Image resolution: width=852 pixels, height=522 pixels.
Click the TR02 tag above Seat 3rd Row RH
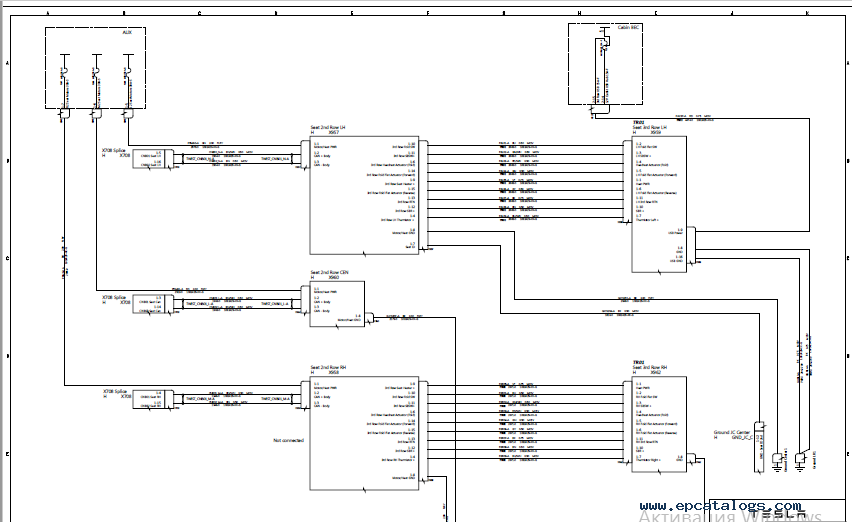tap(638, 363)
